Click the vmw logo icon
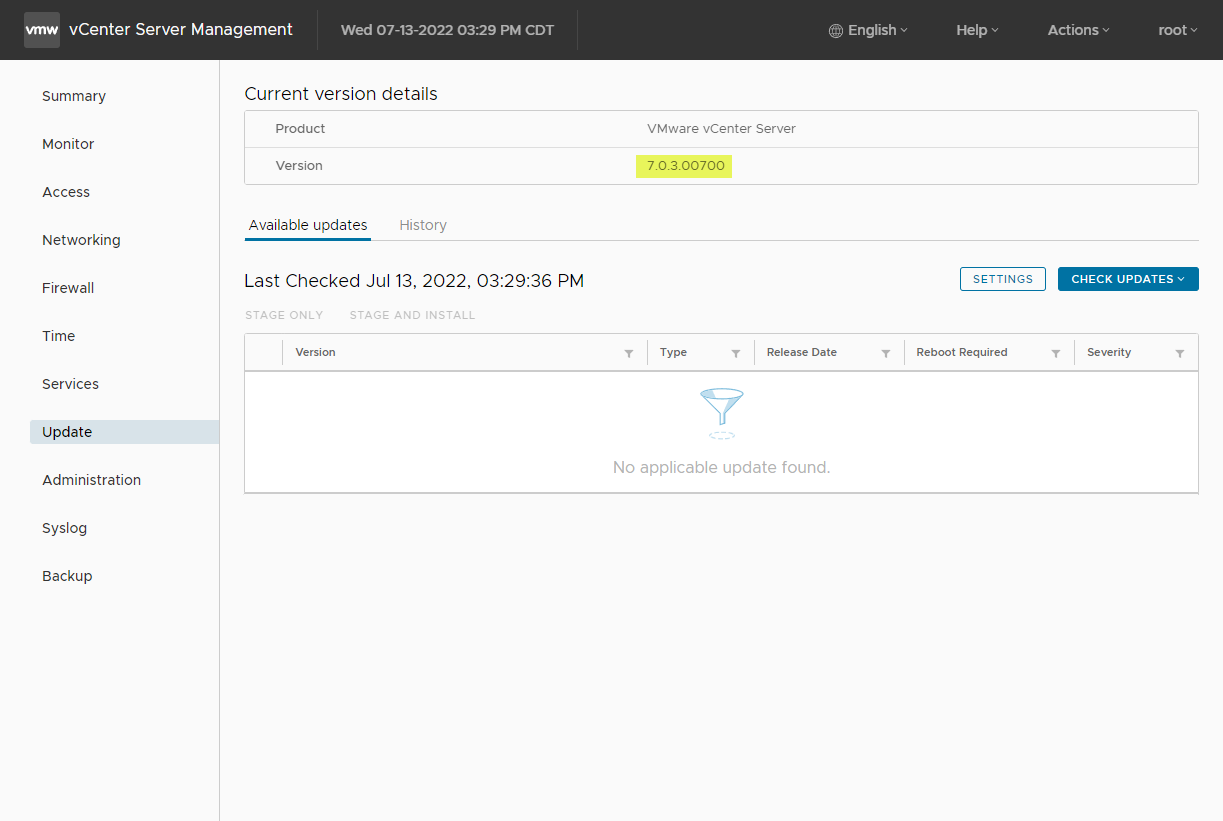The image size is (1223, 821). tap(42, 30)
